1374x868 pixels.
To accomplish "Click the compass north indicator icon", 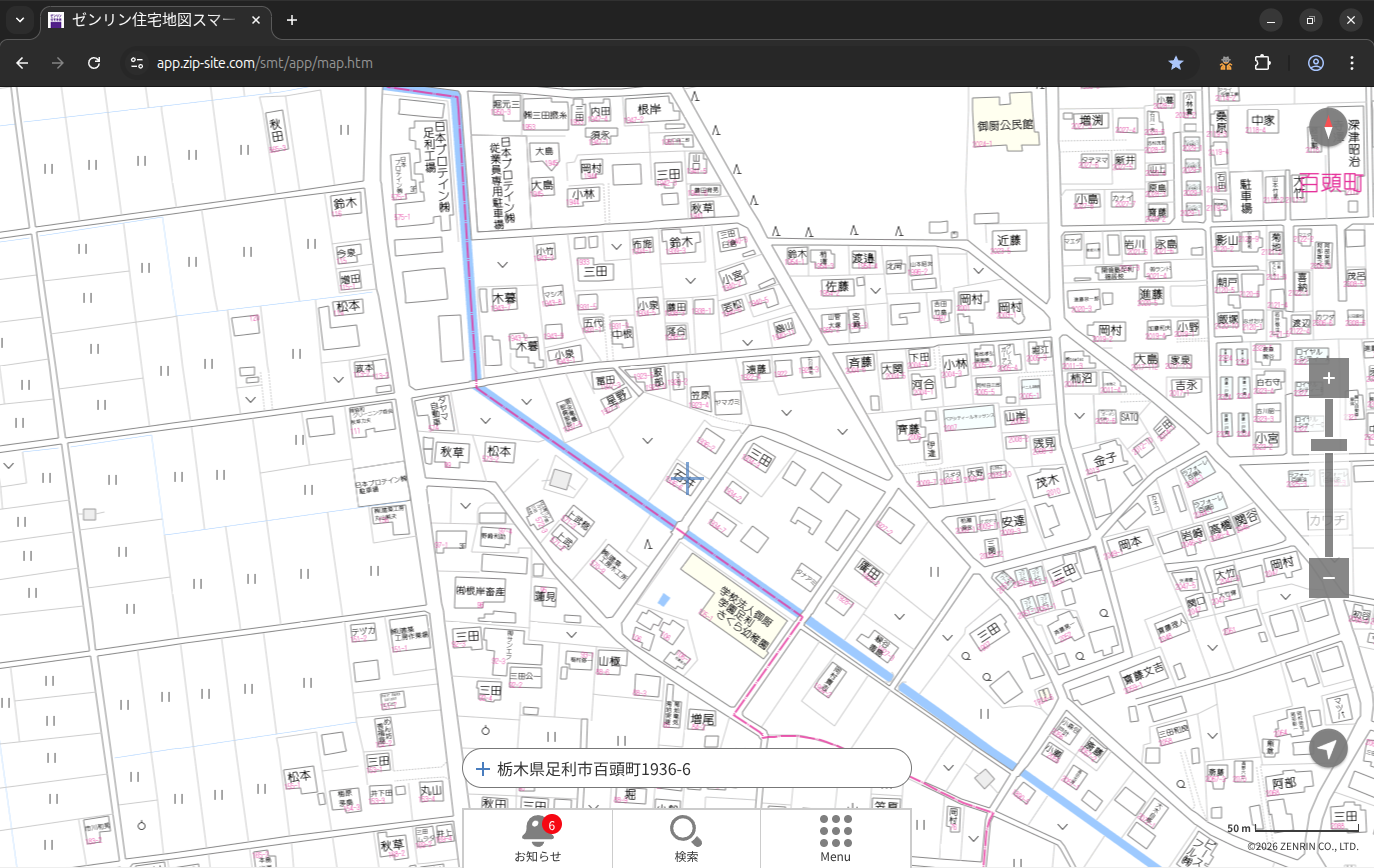I will coord(1328,128).
